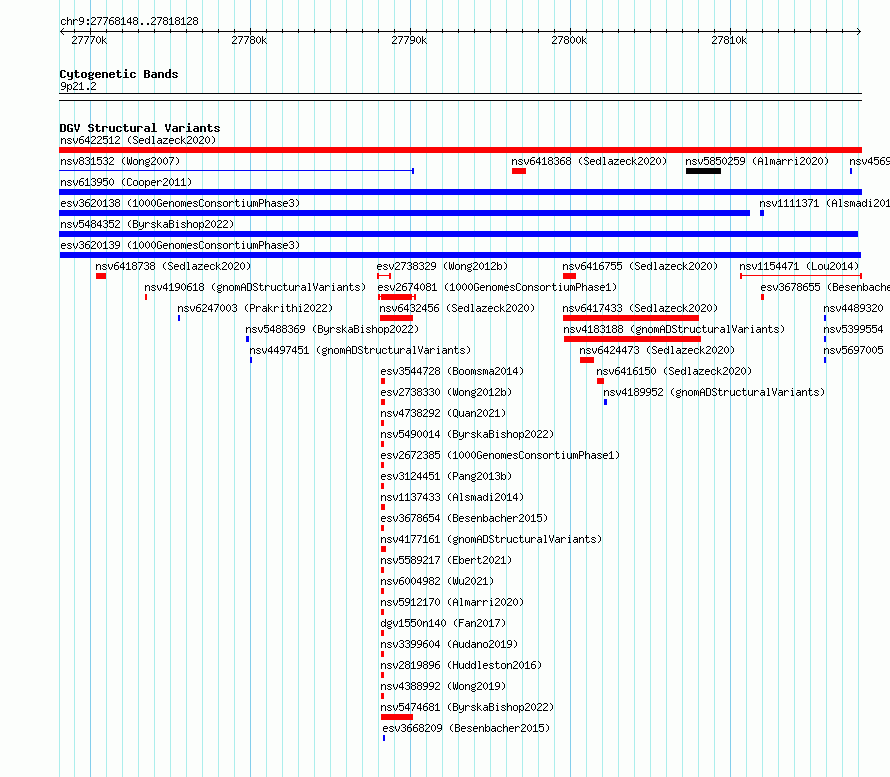Open nsv5474681 (ByrskaBishop2022) label
The image size is (890, 777).
(x=467, y=707)
